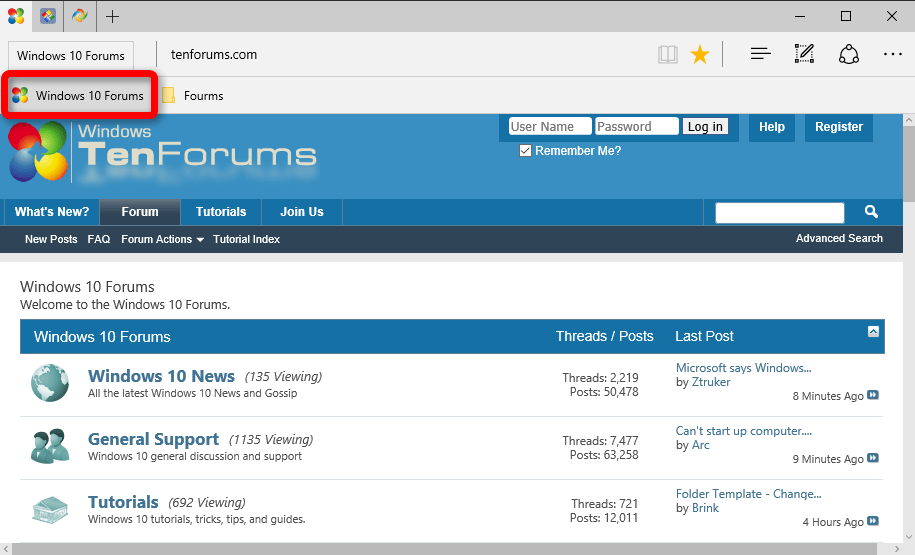Open Windows 10 Forums favorites bar shortcut
915x555 pixels.
(x=78, y=96)
